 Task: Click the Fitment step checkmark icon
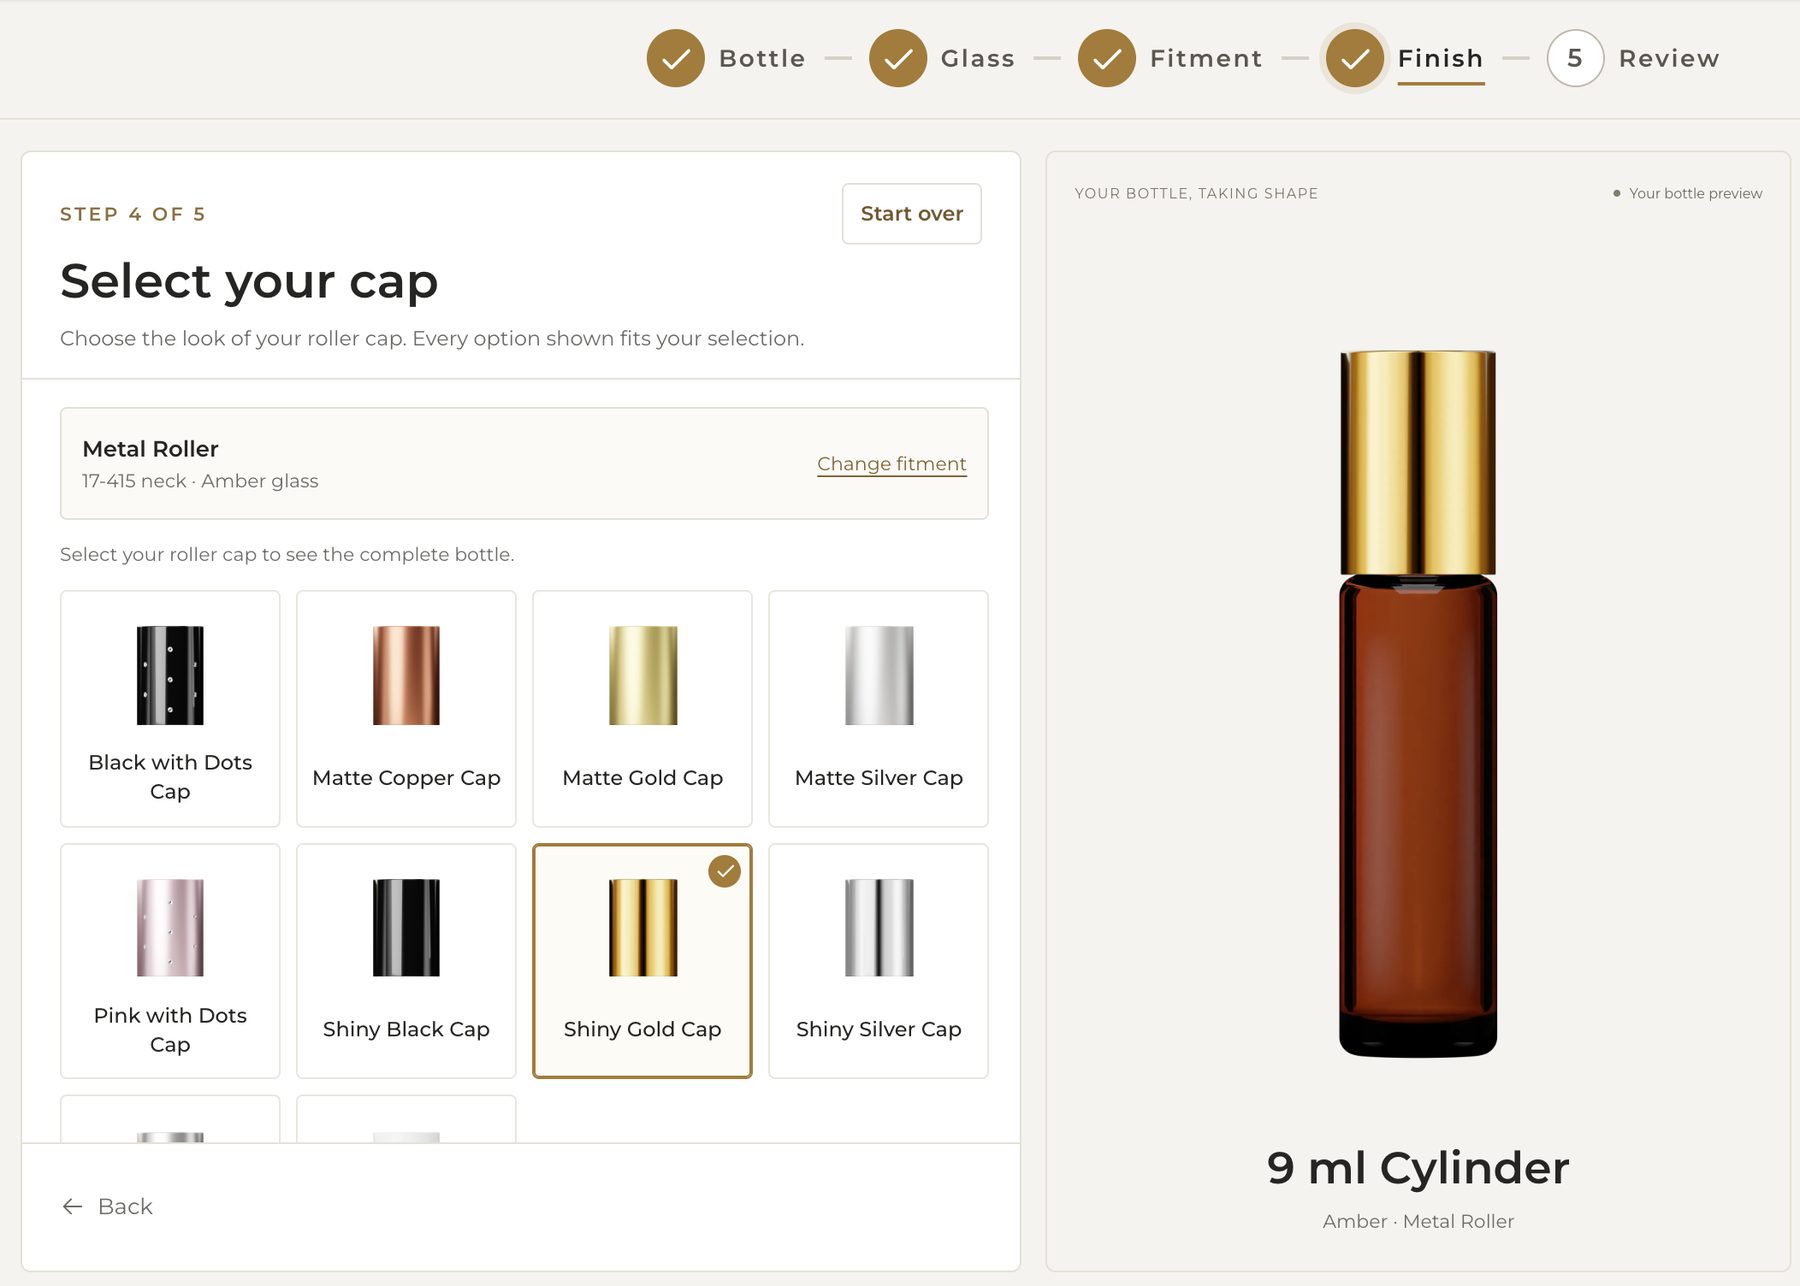click(x=1107, y=58)
